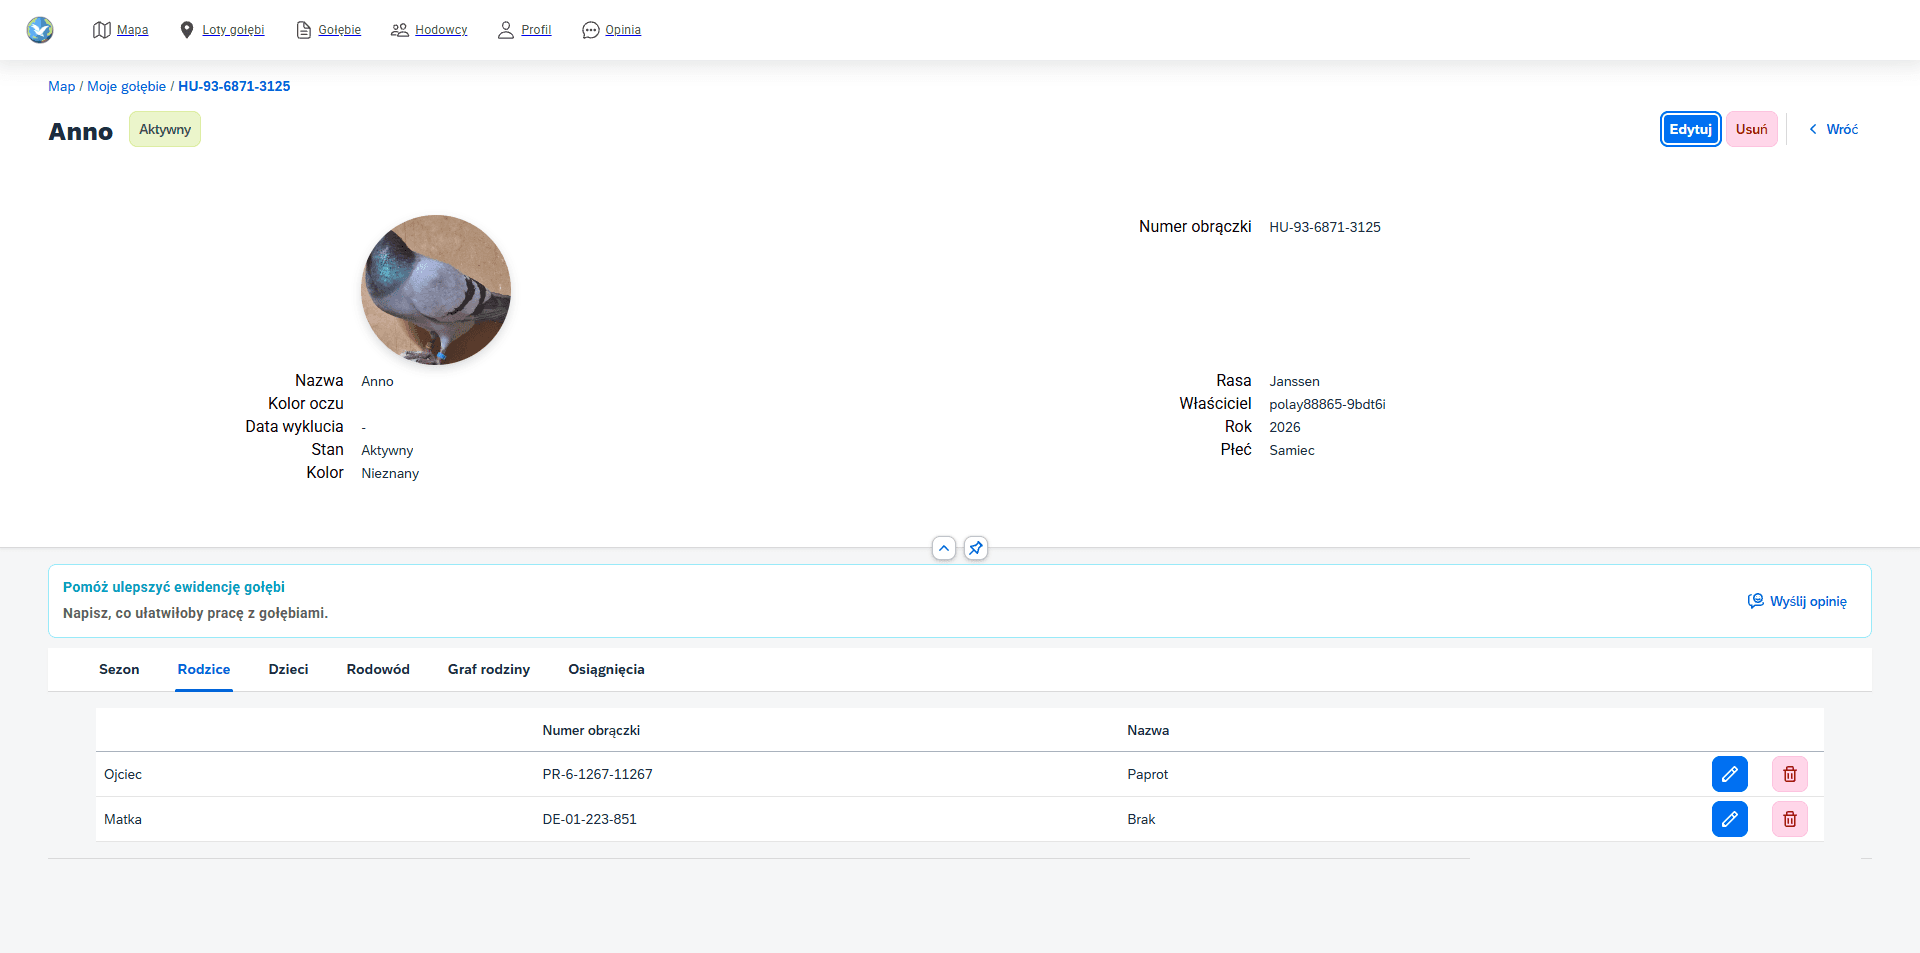The image size is (1920, 953).
Task: Click the Usuń button
Action: (x=1751, y=129)
